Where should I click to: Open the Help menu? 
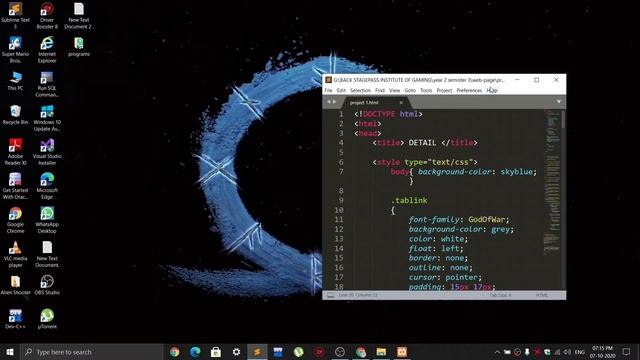tap(492, 90)
